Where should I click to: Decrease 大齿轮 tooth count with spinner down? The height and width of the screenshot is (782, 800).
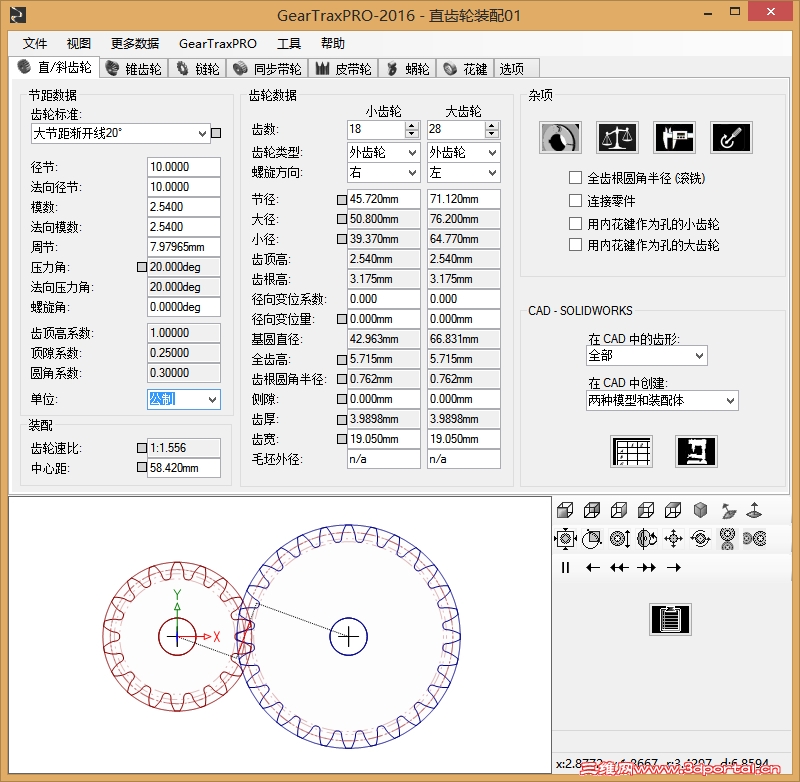pos(491,134)
